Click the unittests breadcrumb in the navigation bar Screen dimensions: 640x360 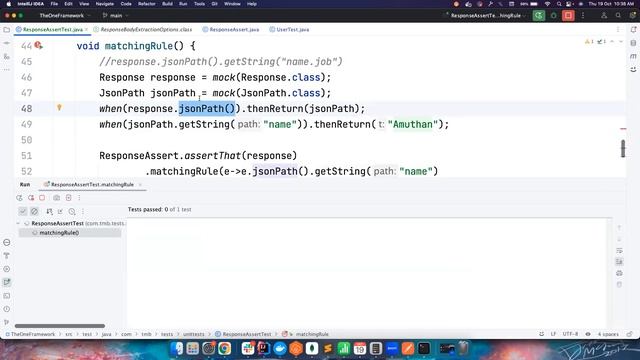click(193, 334)
